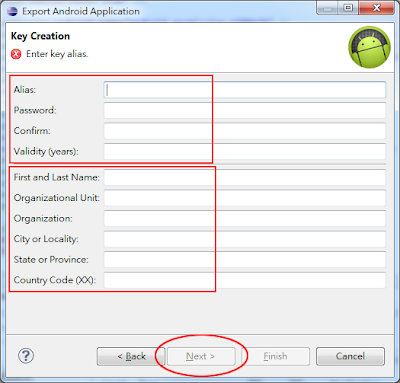The image size is (400, 383).
Task: Close the Export Android Application window
Action: pos(377,8)
